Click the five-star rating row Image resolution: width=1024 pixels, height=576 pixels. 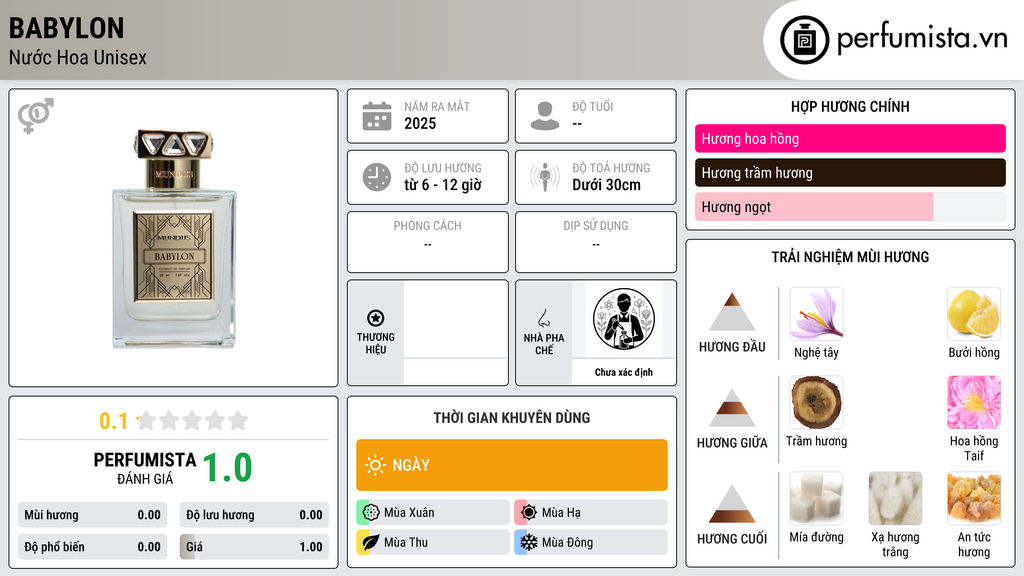point(192,420)
